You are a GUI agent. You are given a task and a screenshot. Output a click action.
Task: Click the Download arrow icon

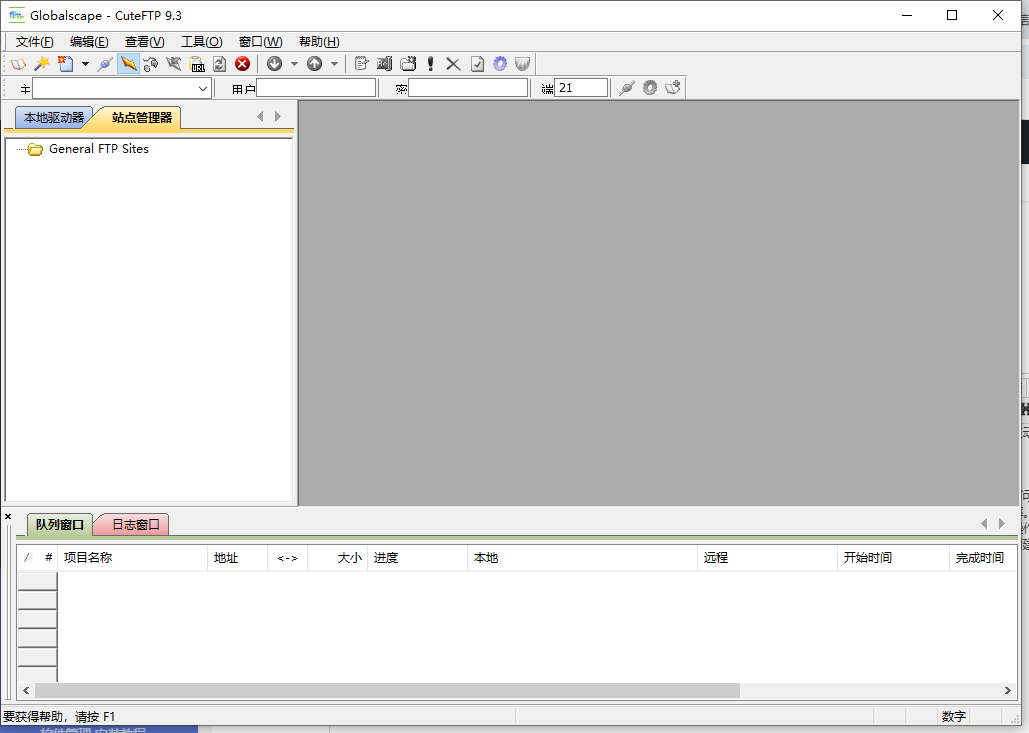coord(274,64)
